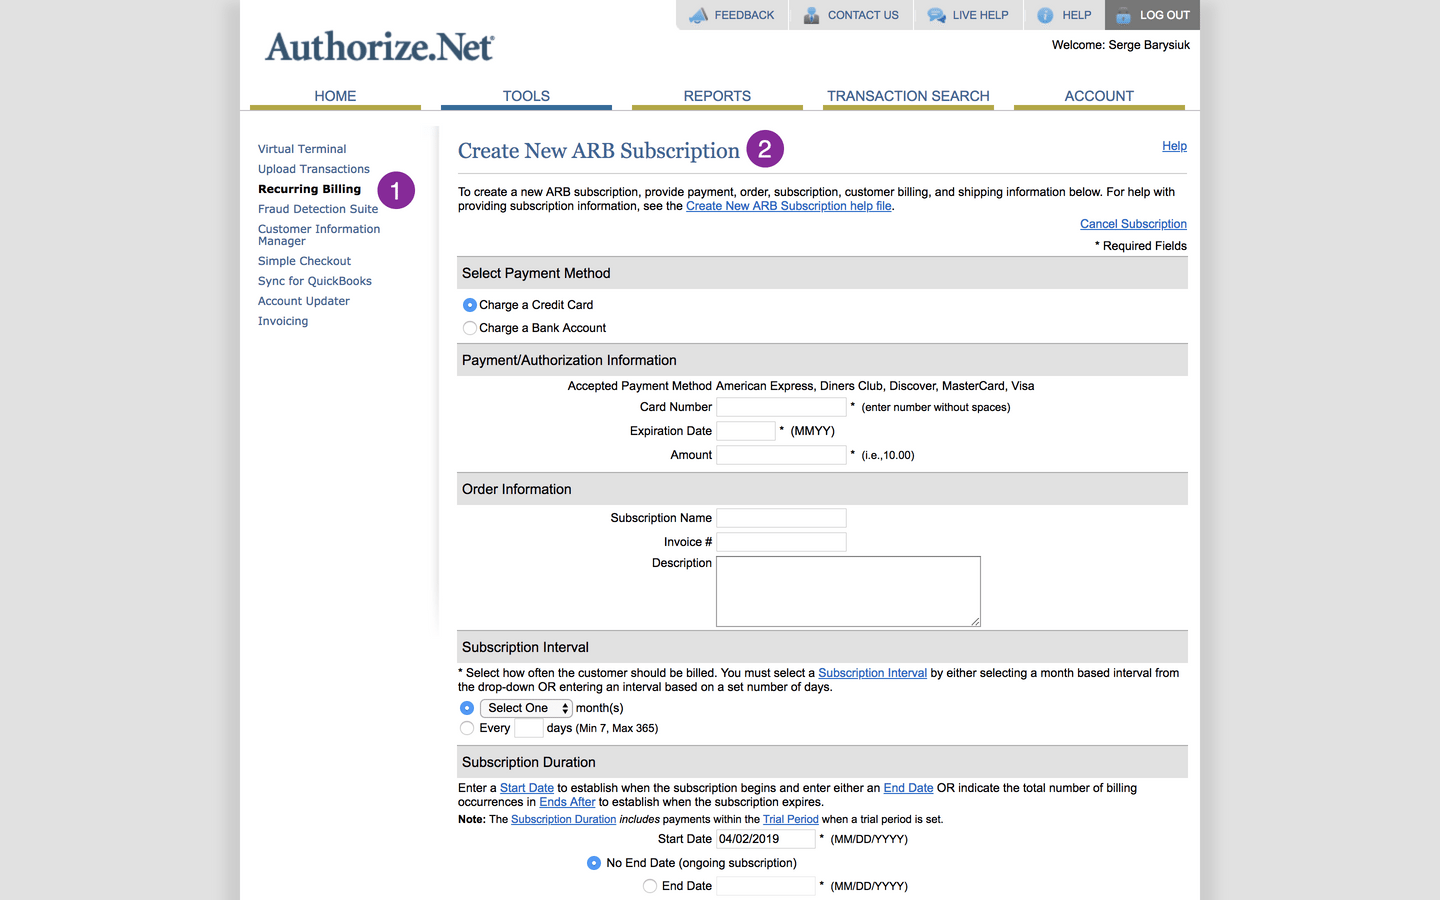Open Create New ARB Subscription help file link

(x=789, y=206)
